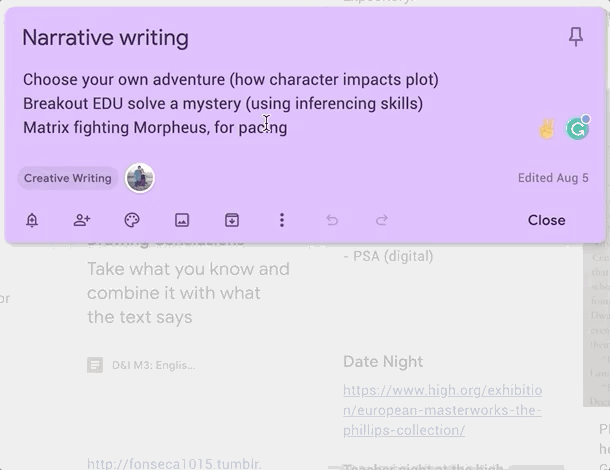The image size is (610, 470).
Task: Open the green Grammarly icon
Action: point(577,128)
